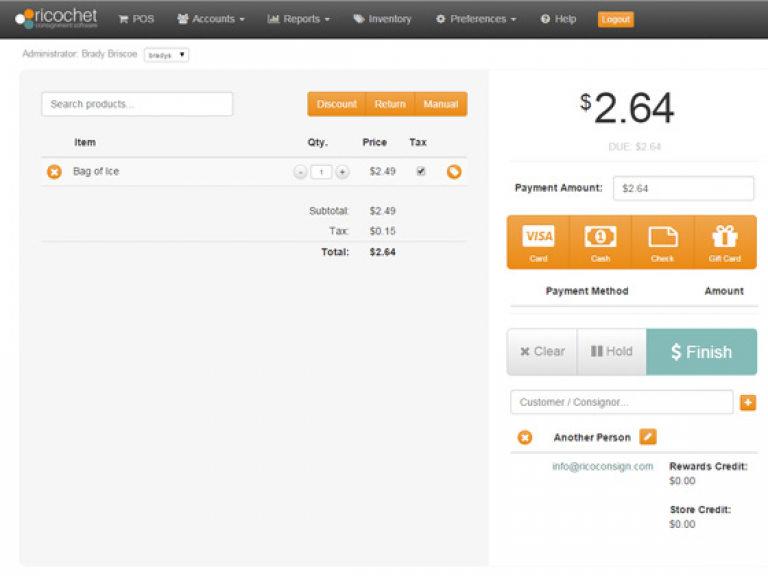The image size is (768, 576).
Task: Put the sale on Hold
Action: (612, 352)
